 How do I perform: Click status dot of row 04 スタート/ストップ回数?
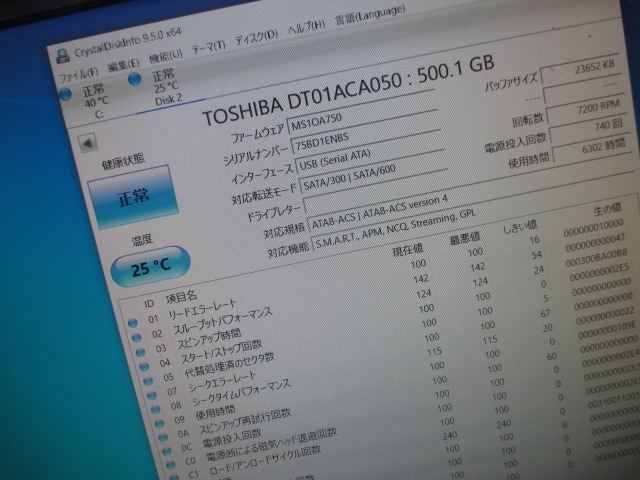tap(144, 367)
